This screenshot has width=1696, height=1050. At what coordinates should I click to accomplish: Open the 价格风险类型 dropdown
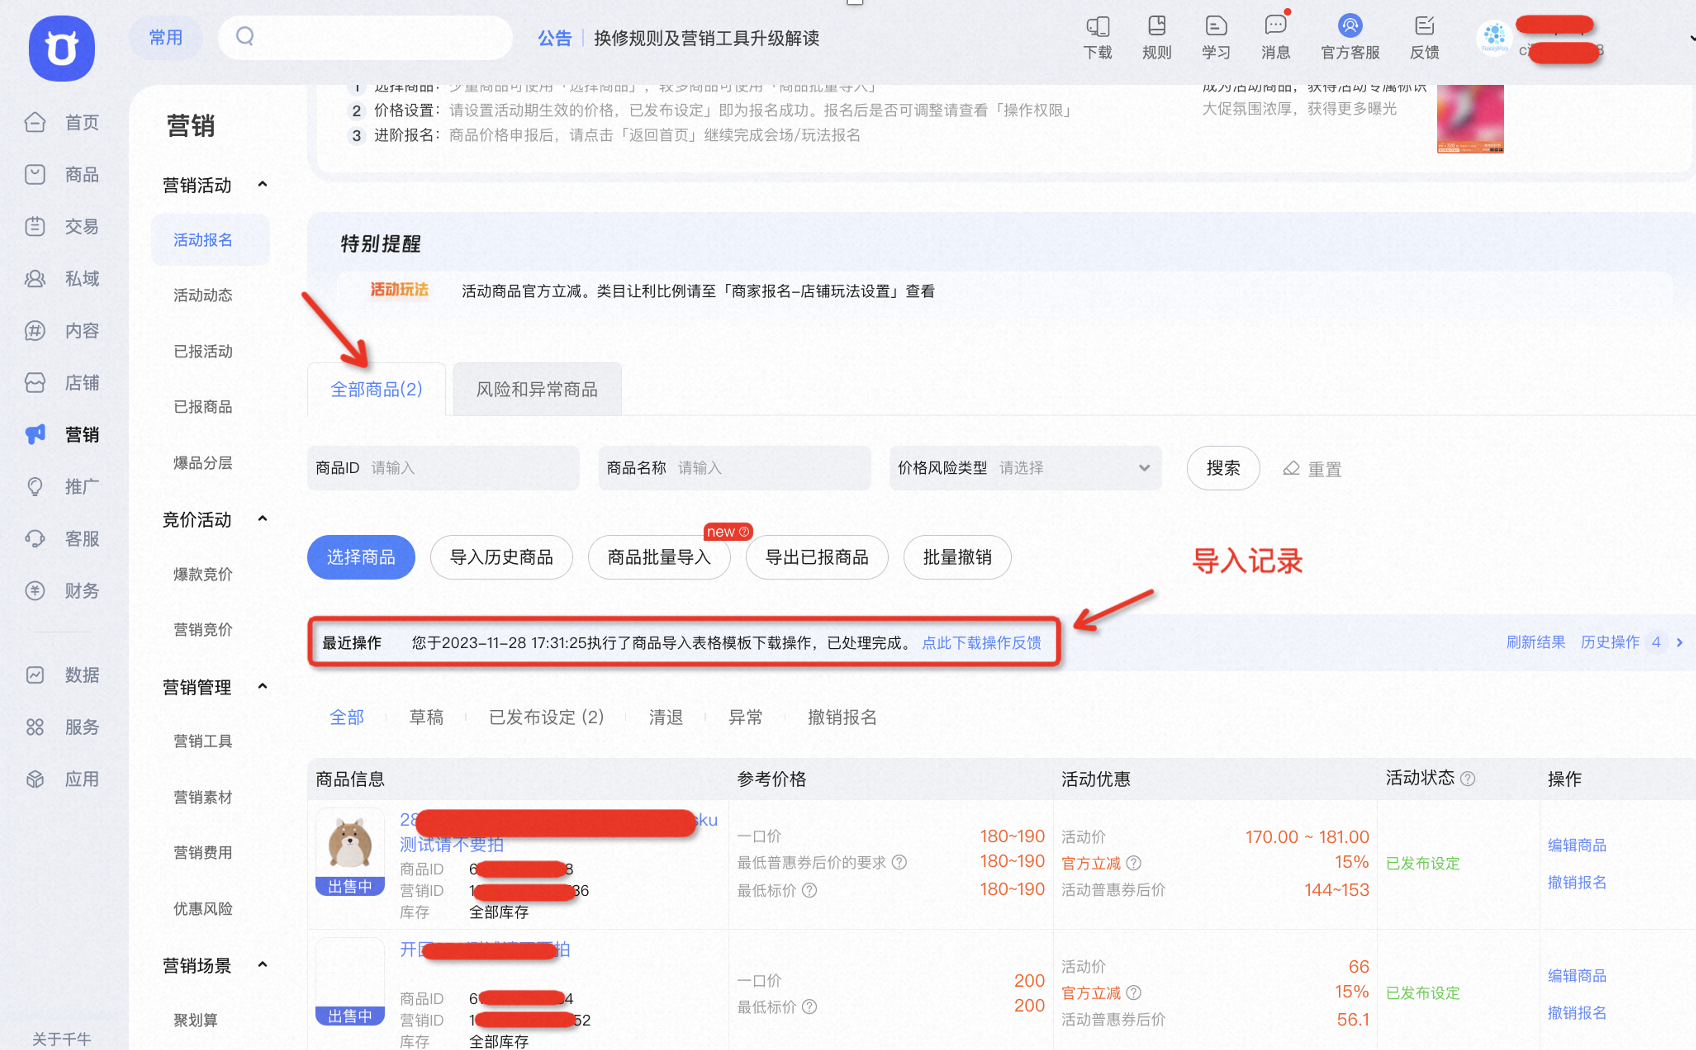coord(1025,468)
